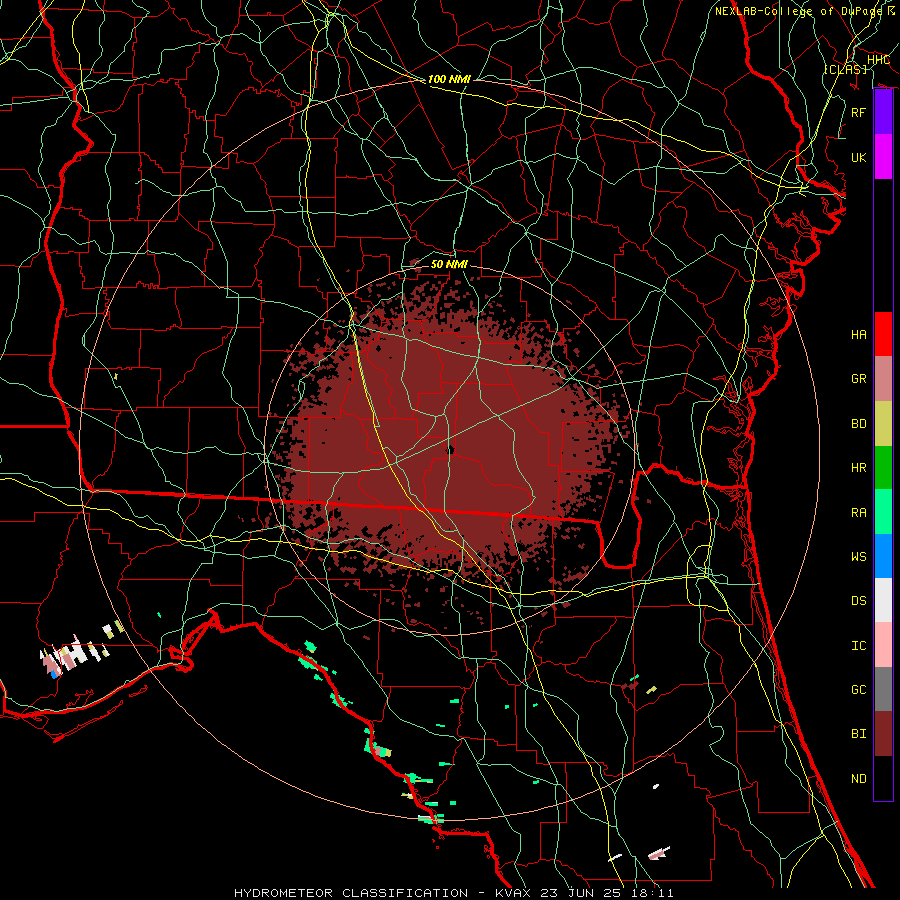Click the WS blue legend swatch
This screenshot has height=900, width=900.
883,556
